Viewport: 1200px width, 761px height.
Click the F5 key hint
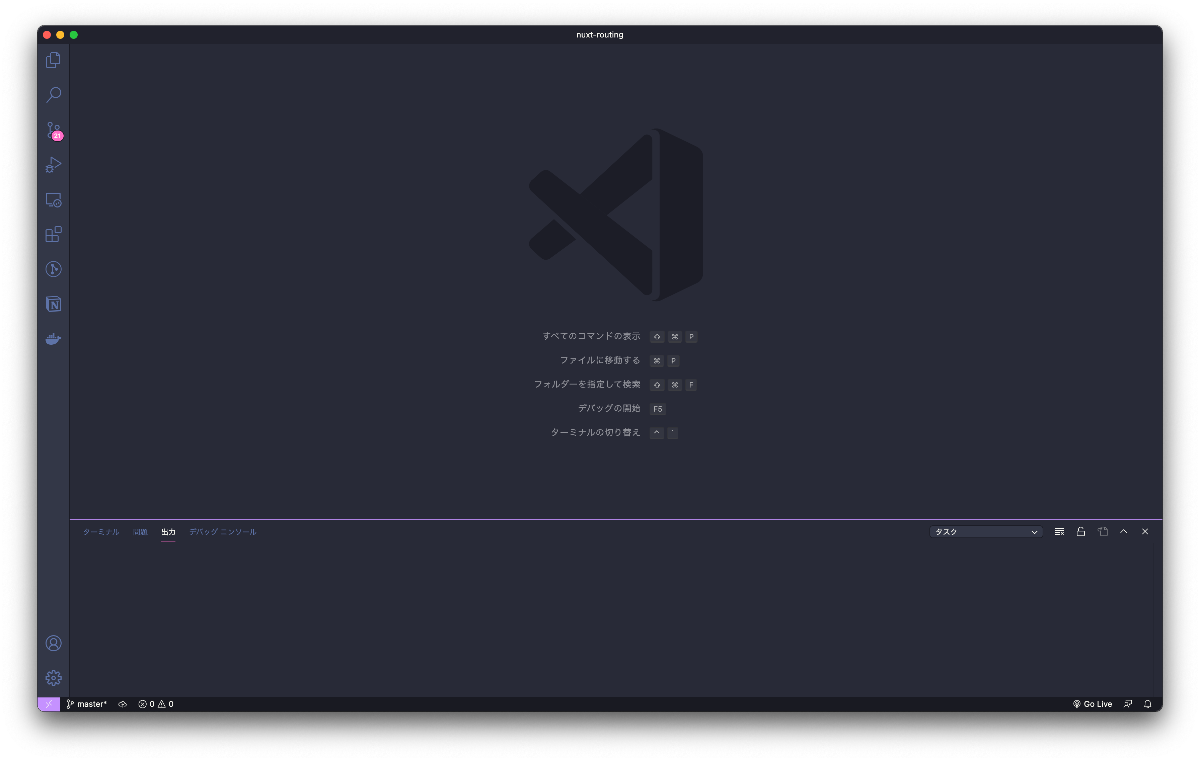[657, 409]
